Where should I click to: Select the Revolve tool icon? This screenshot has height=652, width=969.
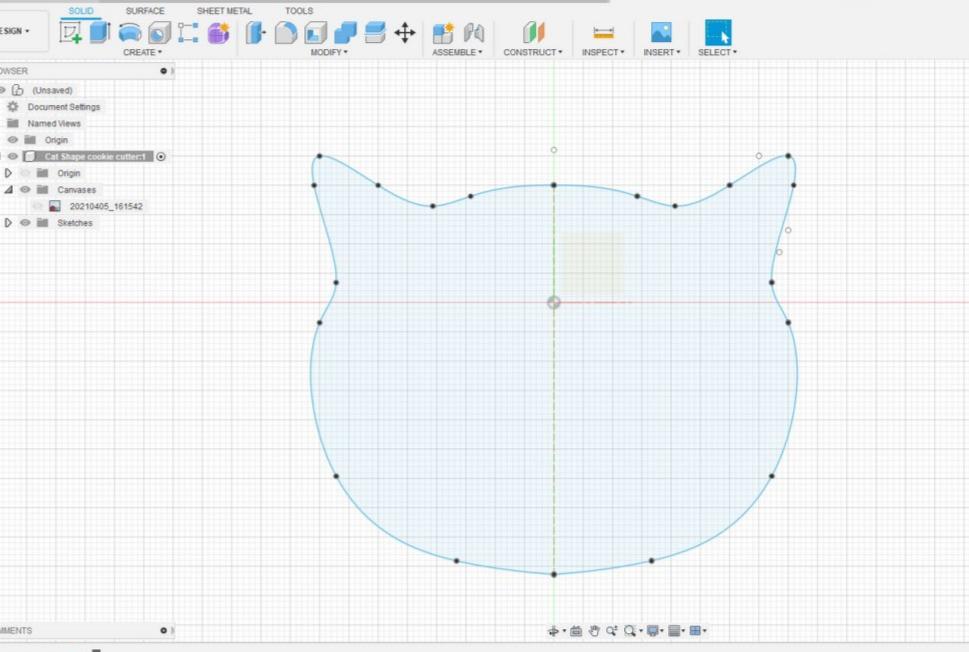(x=130, y=32)
